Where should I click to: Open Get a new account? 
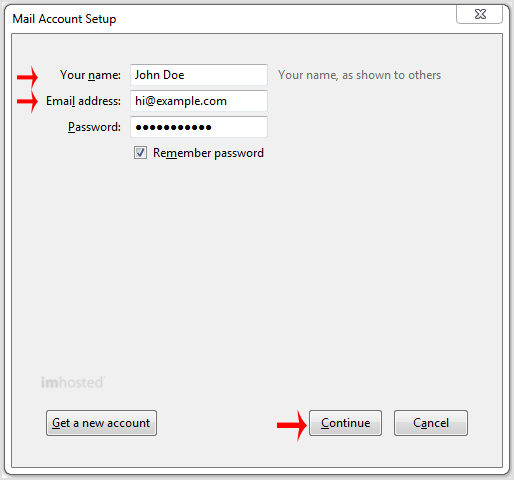[101, 423]
